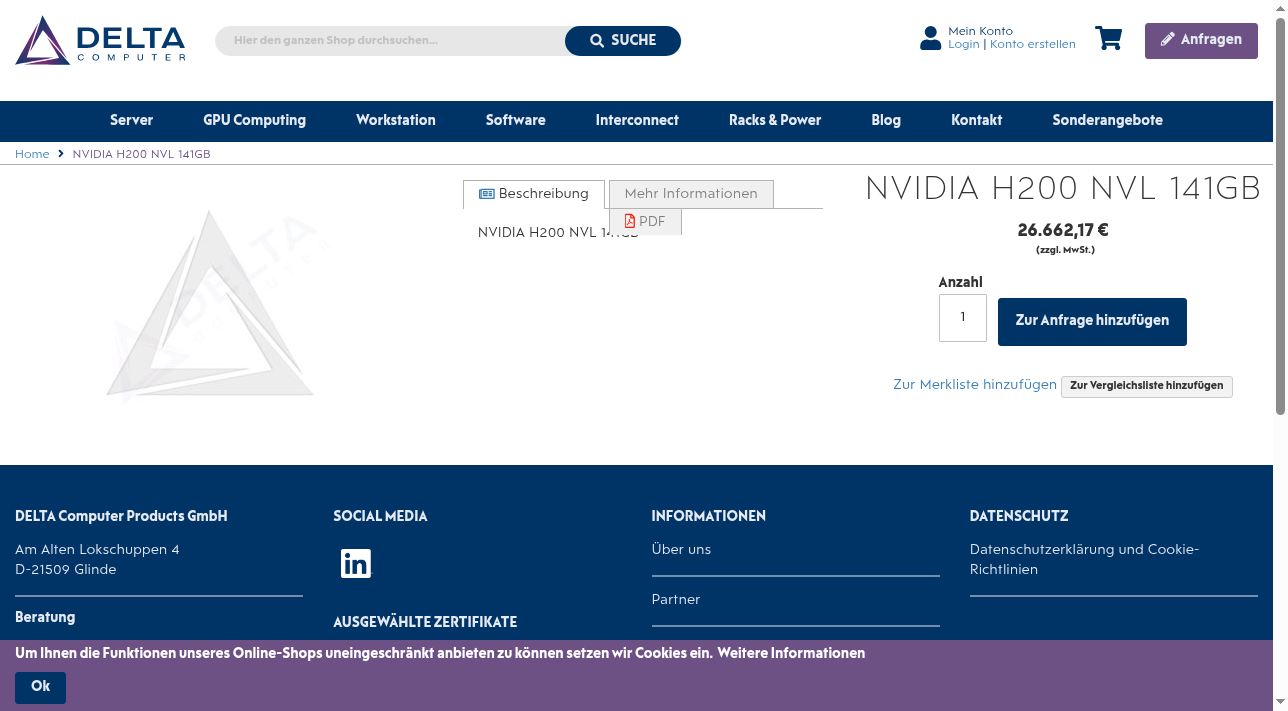The width and height of the screenshot is (1288, 711).
Task: Open the Server menu
Action: [x=131, y=121]
